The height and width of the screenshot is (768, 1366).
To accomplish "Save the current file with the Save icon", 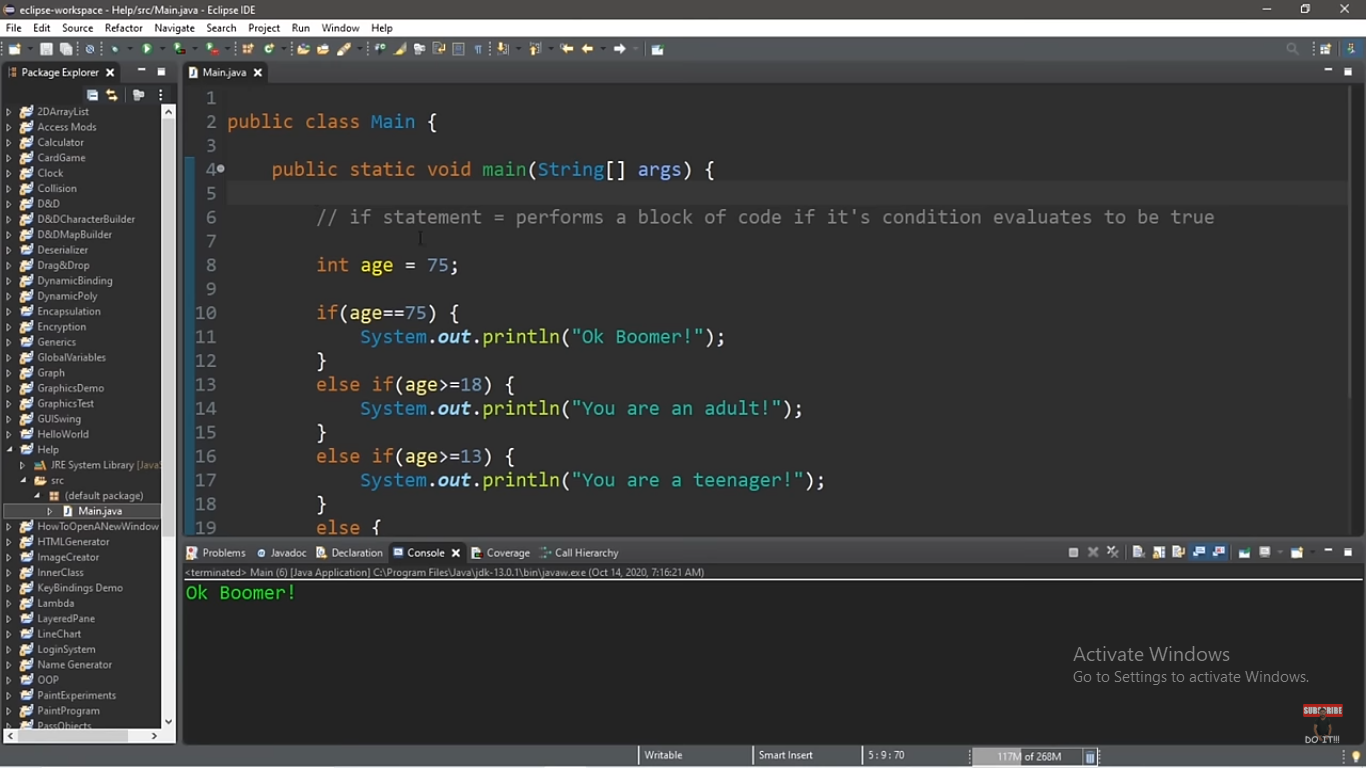I will (x=46, y=49).
